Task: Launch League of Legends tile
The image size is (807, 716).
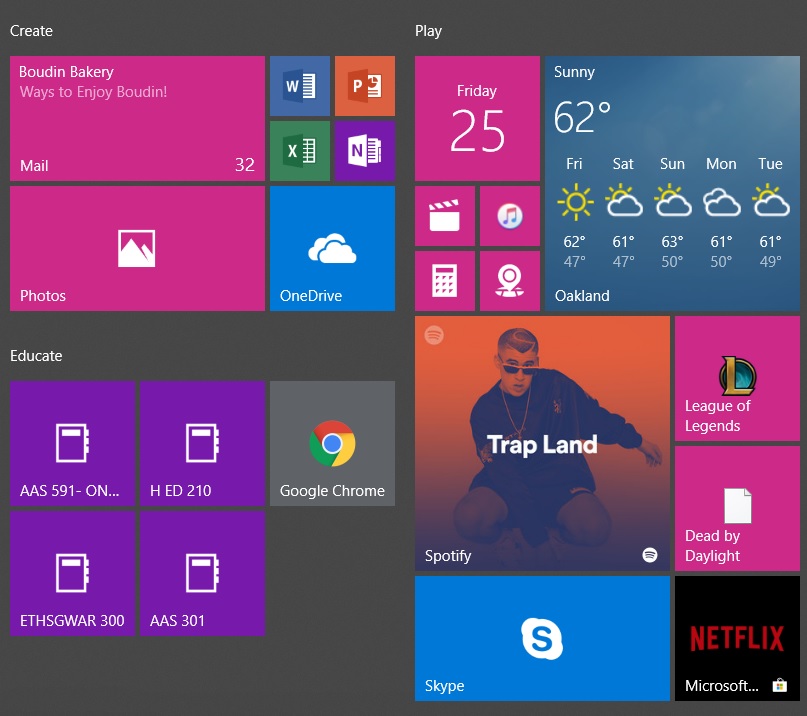Action: pyautogui.click(x=738, y=378)
